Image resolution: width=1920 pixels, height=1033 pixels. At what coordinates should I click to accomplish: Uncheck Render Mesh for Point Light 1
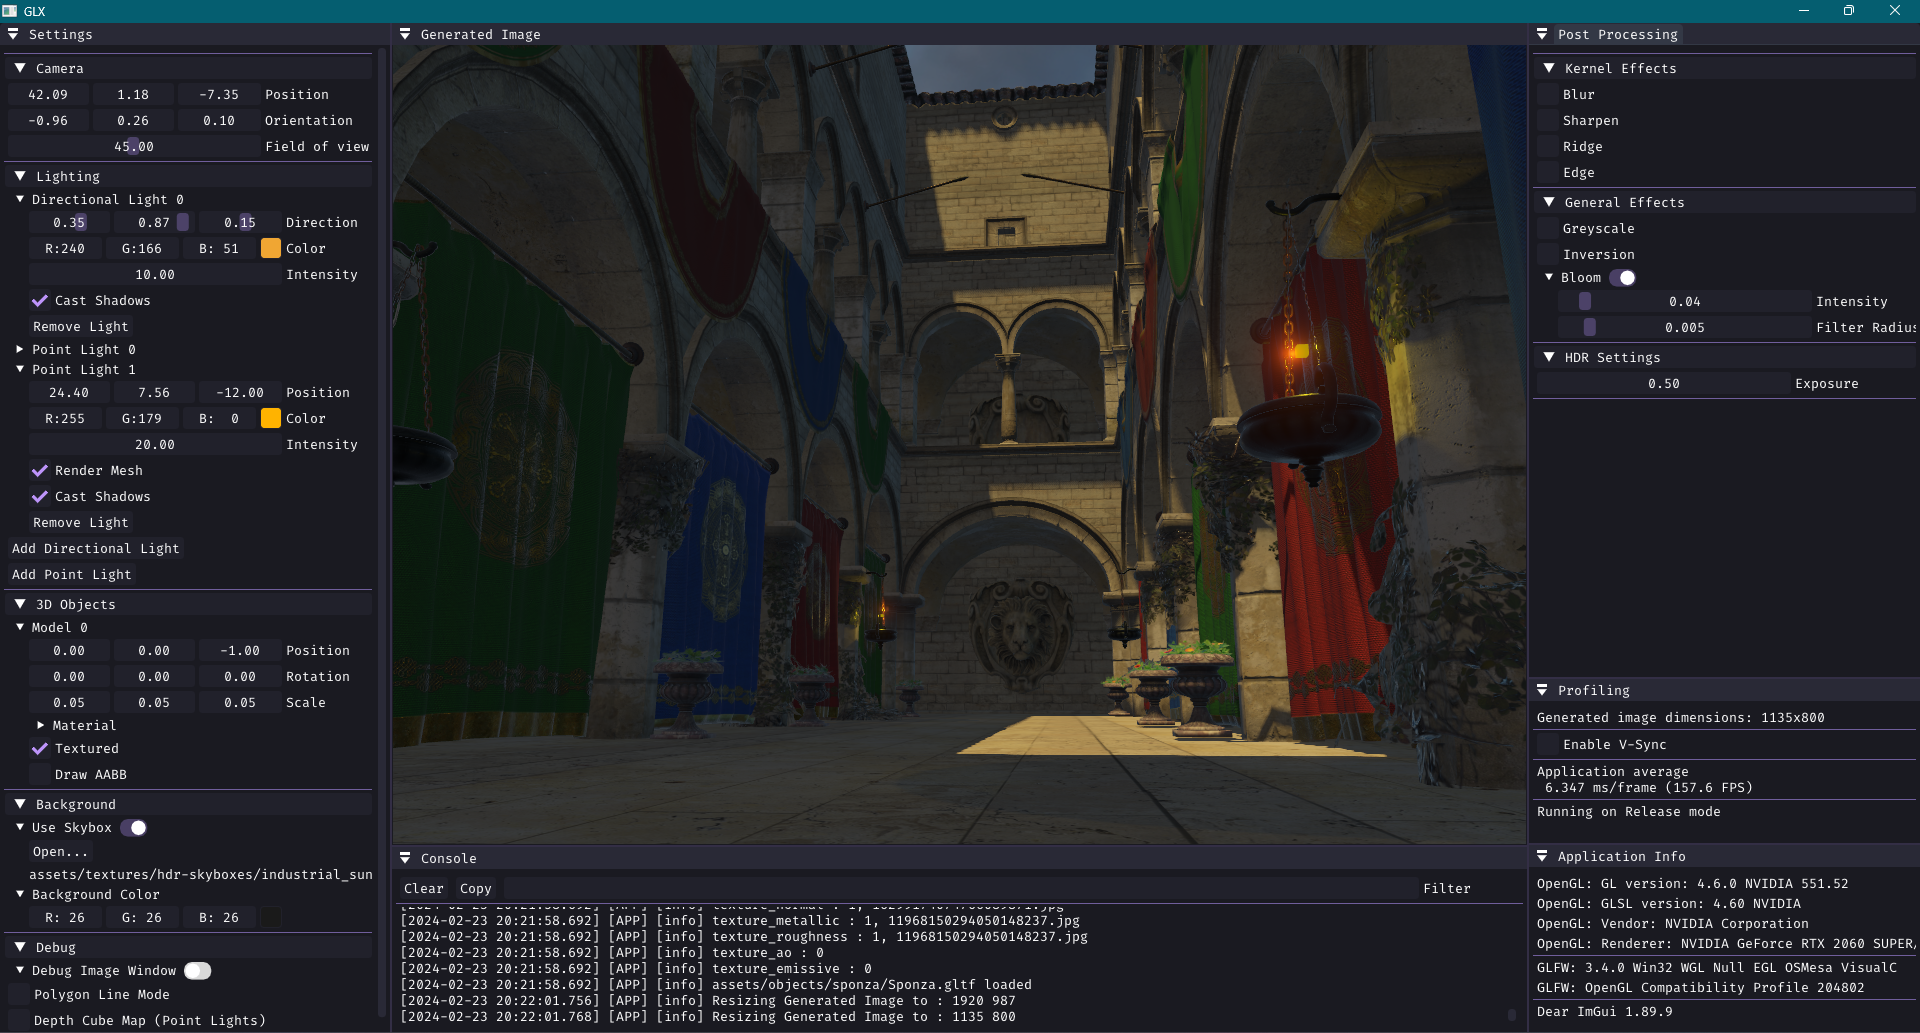40,470
